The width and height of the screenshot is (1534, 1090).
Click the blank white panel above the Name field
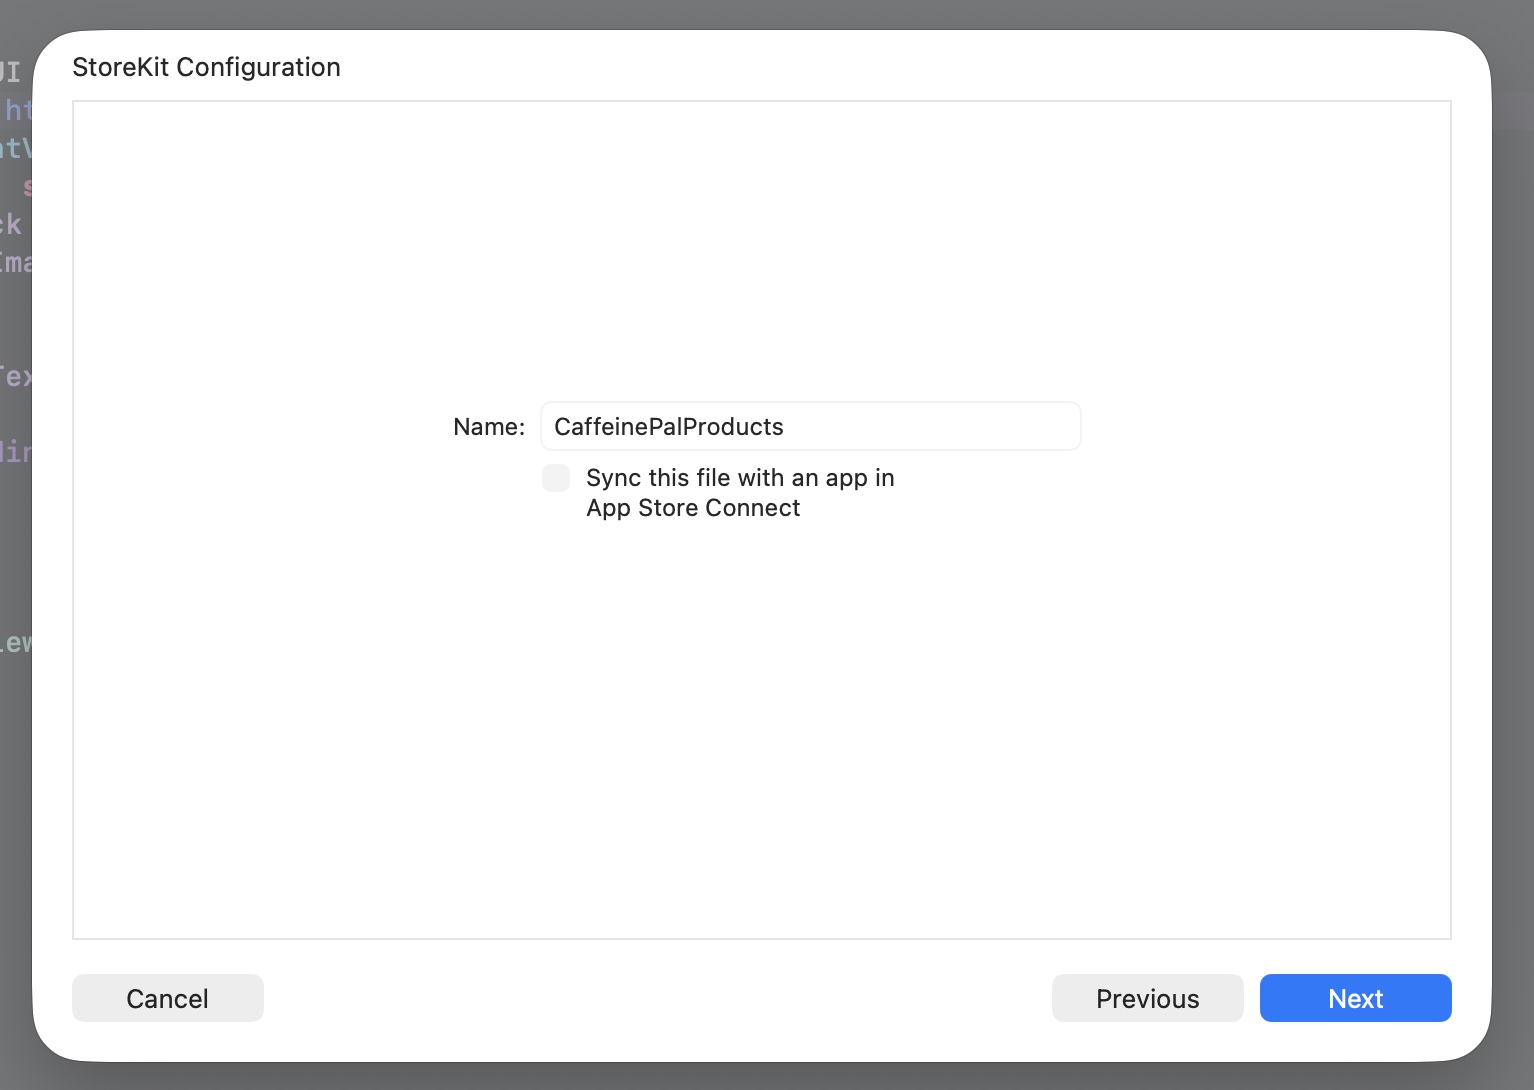tap(761, 250)
